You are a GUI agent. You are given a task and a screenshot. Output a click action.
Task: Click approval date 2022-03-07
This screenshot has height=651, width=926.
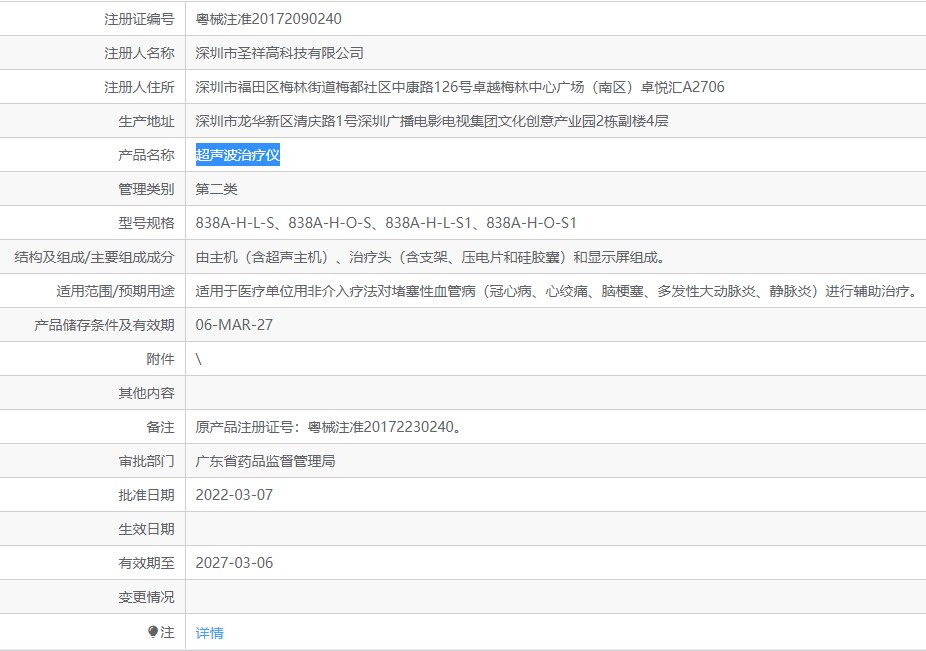tap(234, 495)
